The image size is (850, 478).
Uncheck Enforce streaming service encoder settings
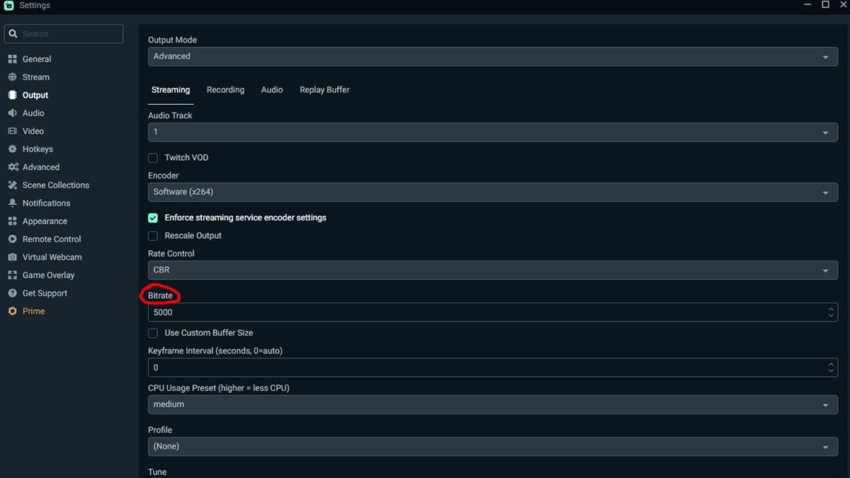pyautogui.click(x=153, y=218)
